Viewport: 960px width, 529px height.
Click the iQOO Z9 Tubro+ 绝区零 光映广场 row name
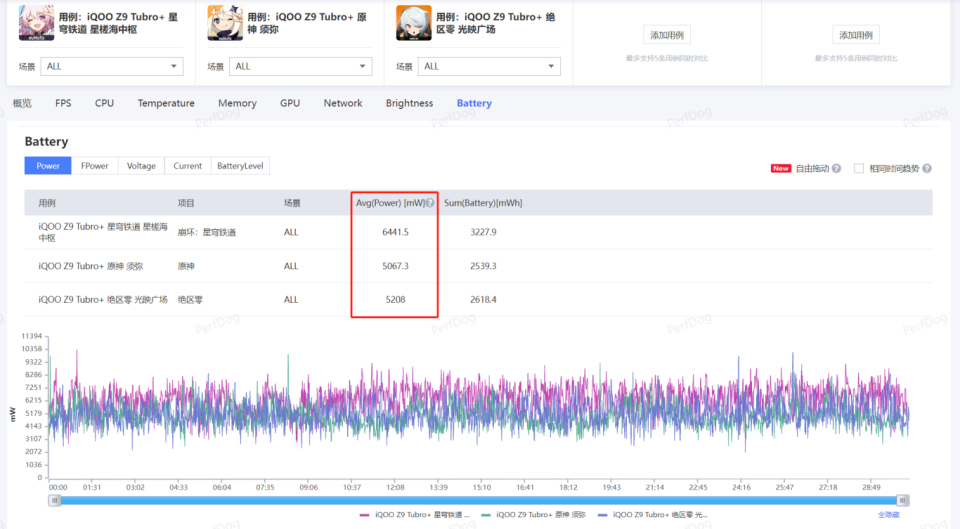point(103,299)
